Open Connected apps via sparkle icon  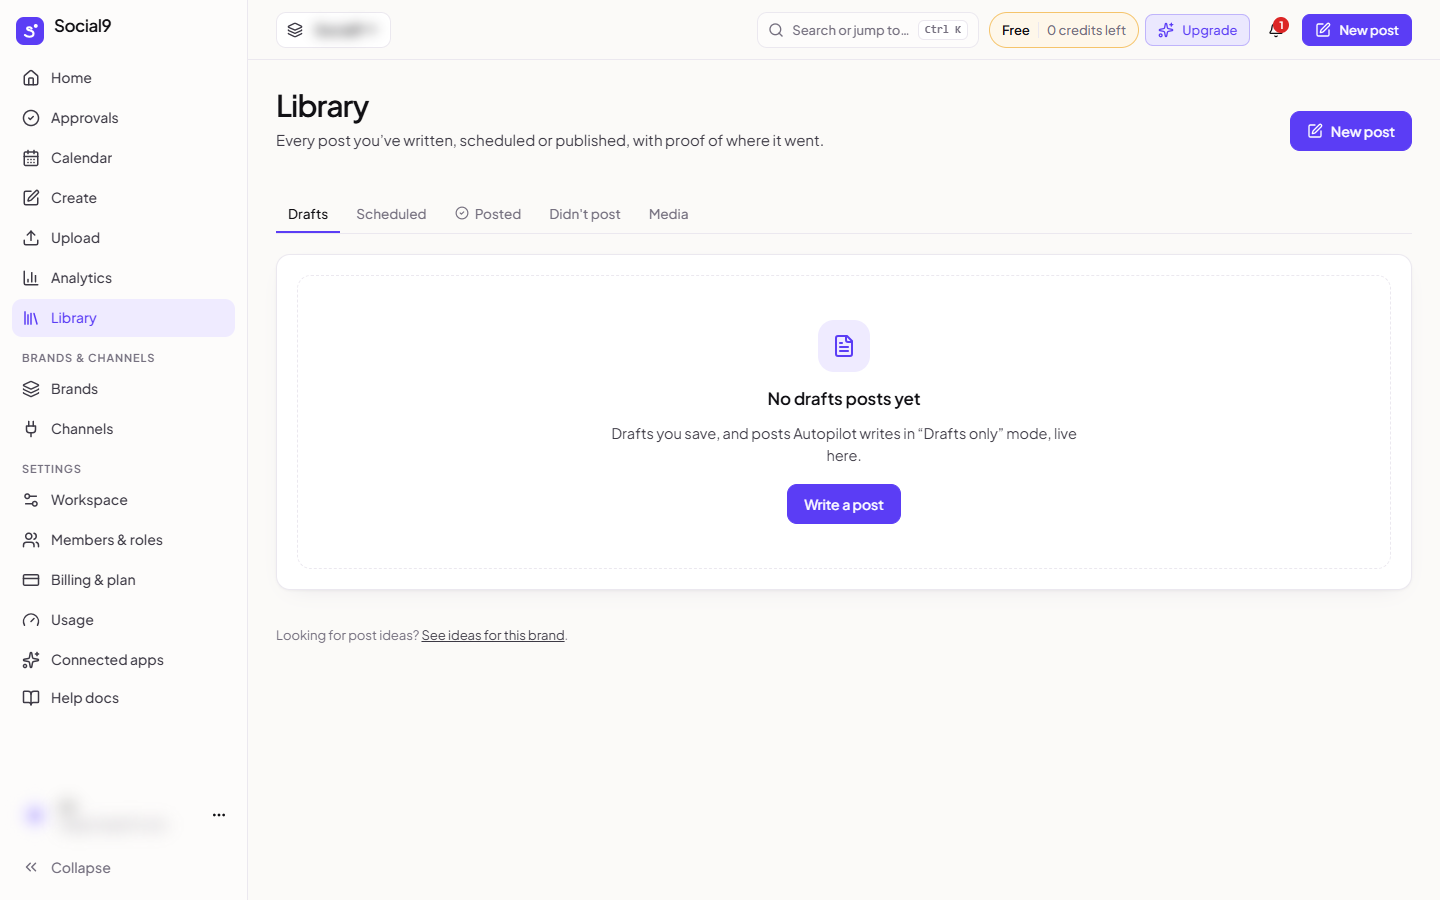tap(31, 660)
